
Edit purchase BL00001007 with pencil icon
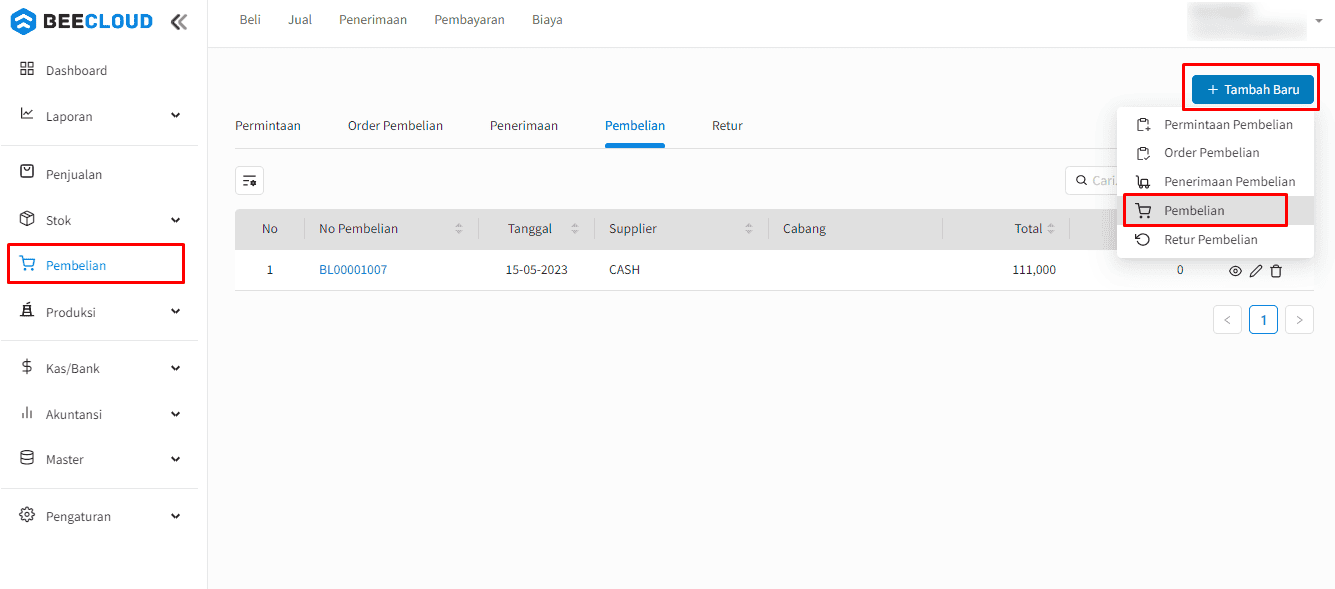coord(1256,271)
